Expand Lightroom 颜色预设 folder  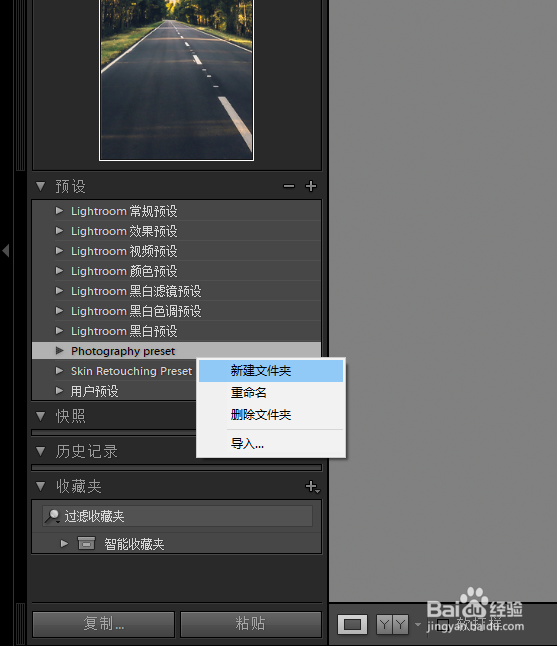click(x=59, y=271)
